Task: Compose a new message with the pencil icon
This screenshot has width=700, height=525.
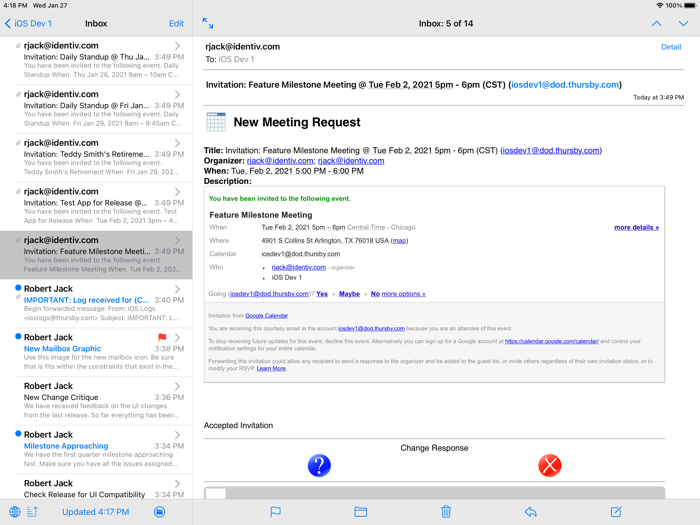Action: [x=616, y=511]
